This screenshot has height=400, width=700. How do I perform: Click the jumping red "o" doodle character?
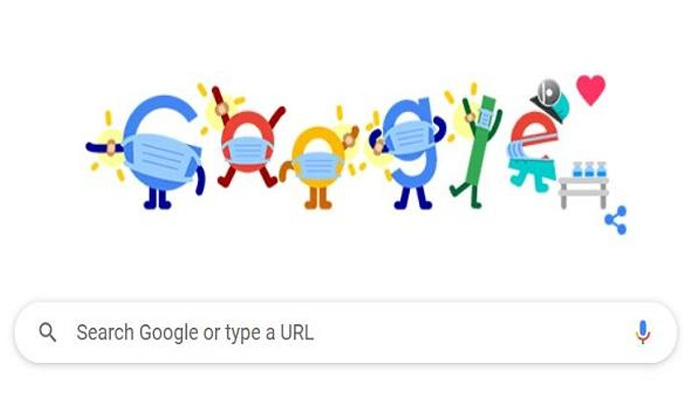pyautogui.click(x=248, y=139)
